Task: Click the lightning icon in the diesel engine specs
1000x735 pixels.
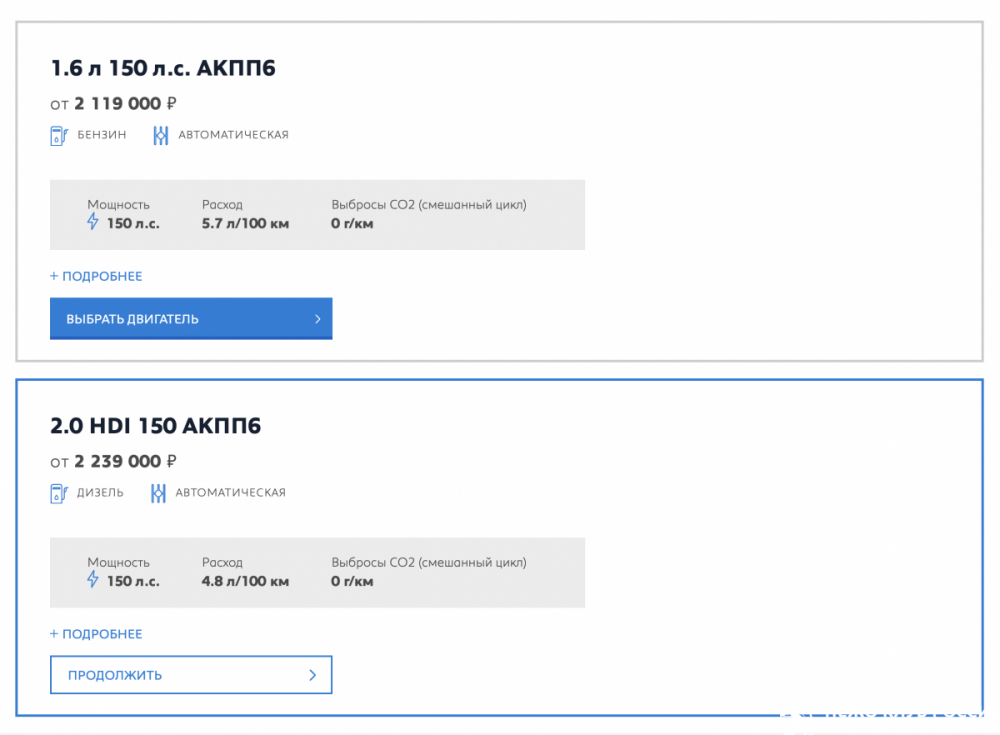Action: click(94, 581)
